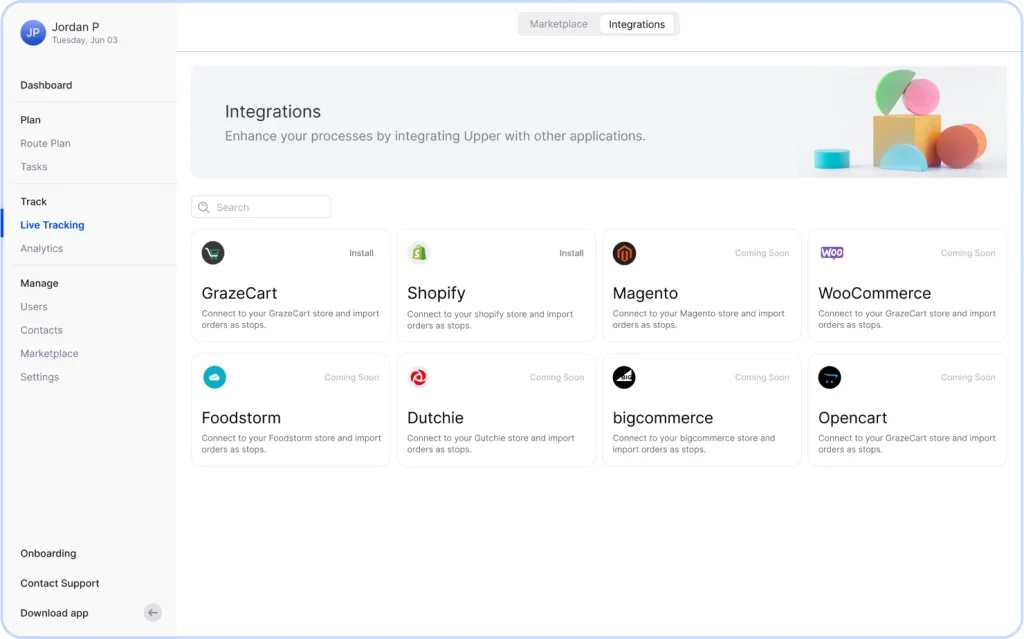1024x639 pixels.
Task: Click Contact Support in the sidebar
Action: (x=60, y=583)
